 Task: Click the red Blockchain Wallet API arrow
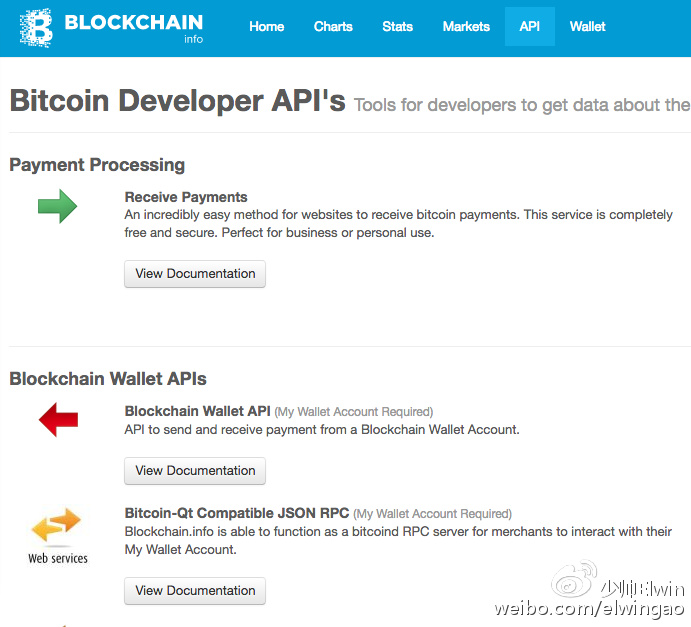(58, 421)
